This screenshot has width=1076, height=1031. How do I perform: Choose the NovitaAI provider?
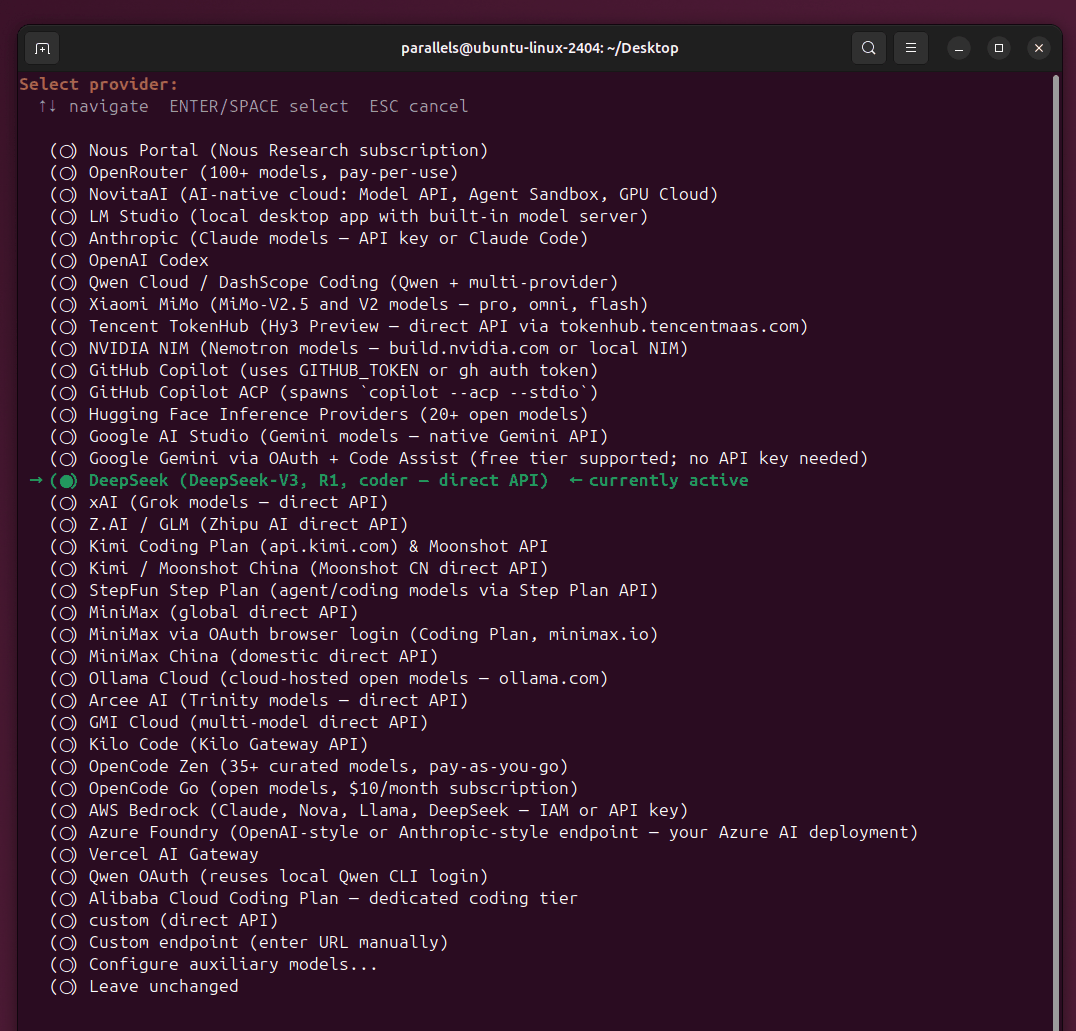[384, 194]
